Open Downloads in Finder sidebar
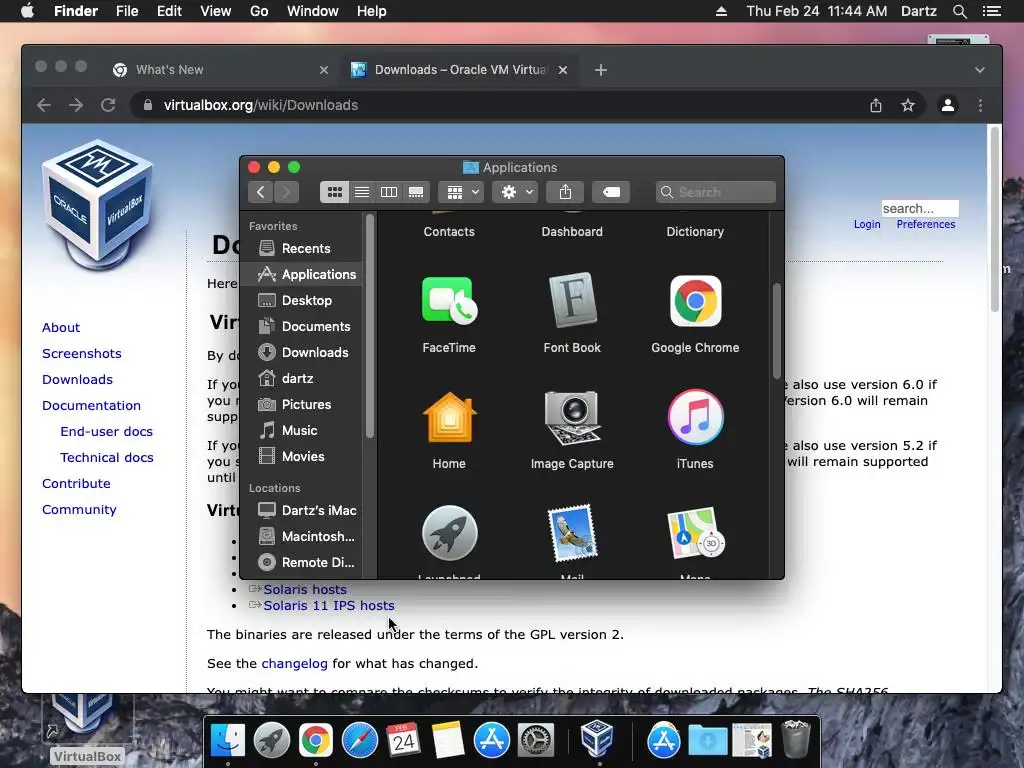Screen dimensions: 1024x768 [301, 353]
